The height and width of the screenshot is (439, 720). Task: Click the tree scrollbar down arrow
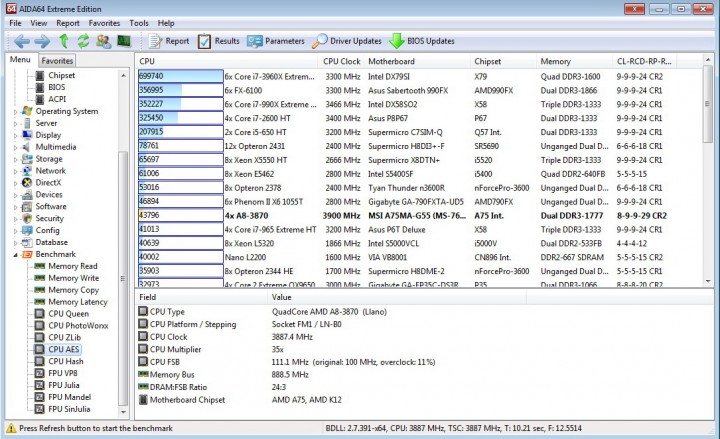point(123,412)
